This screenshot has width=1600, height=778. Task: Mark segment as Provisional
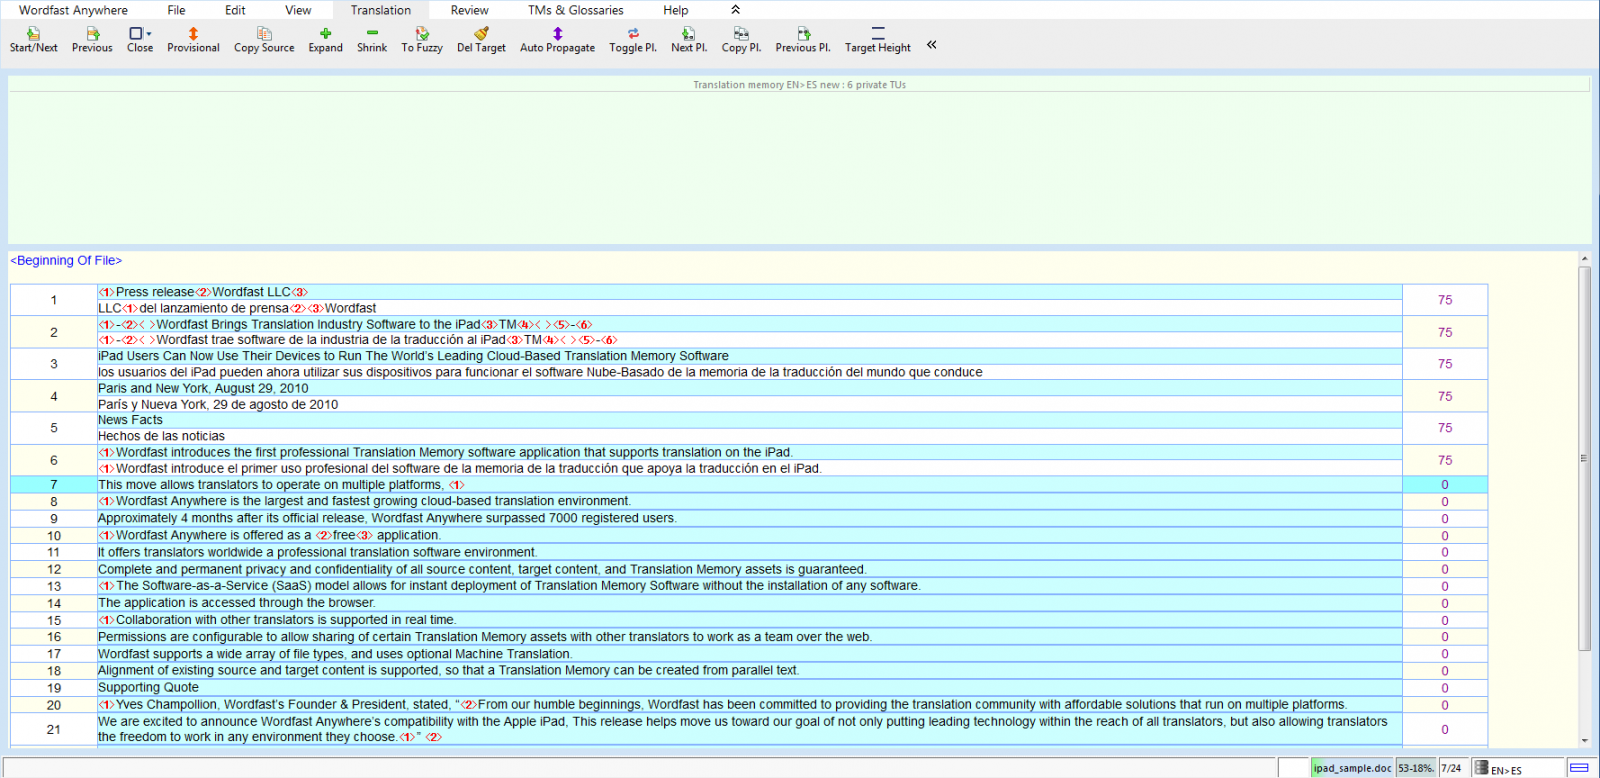[193, 40]
